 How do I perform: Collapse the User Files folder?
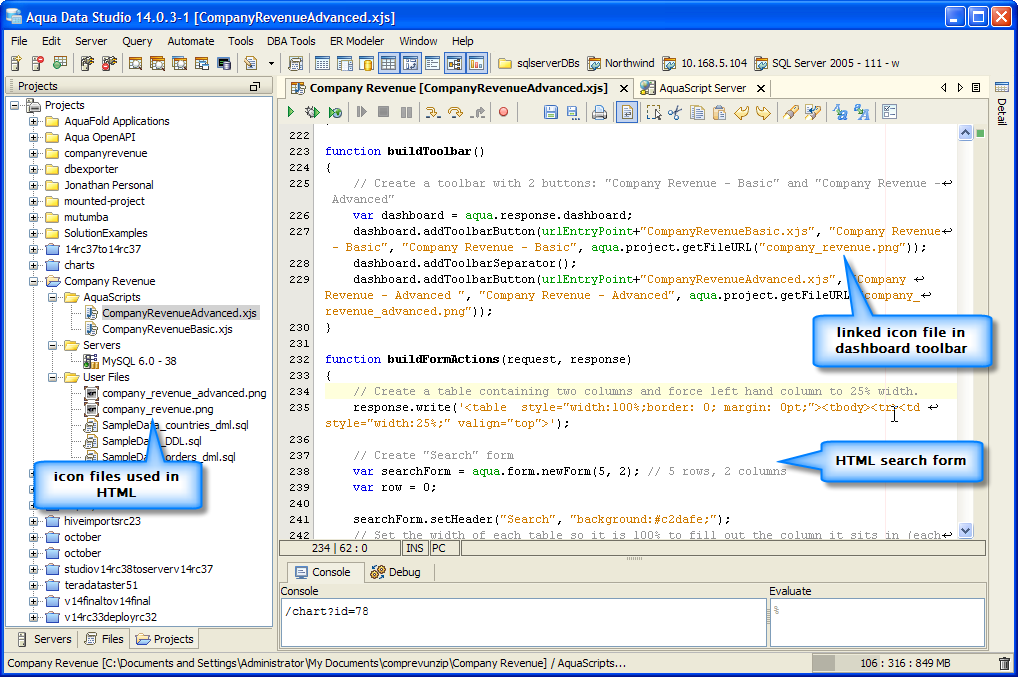(x=52, y=377)
